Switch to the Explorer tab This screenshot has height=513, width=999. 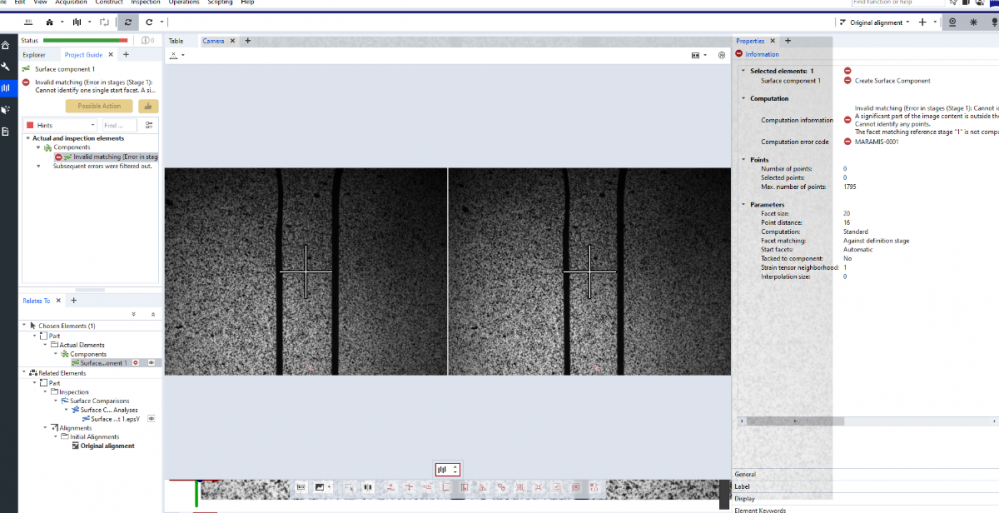point(34,55)
